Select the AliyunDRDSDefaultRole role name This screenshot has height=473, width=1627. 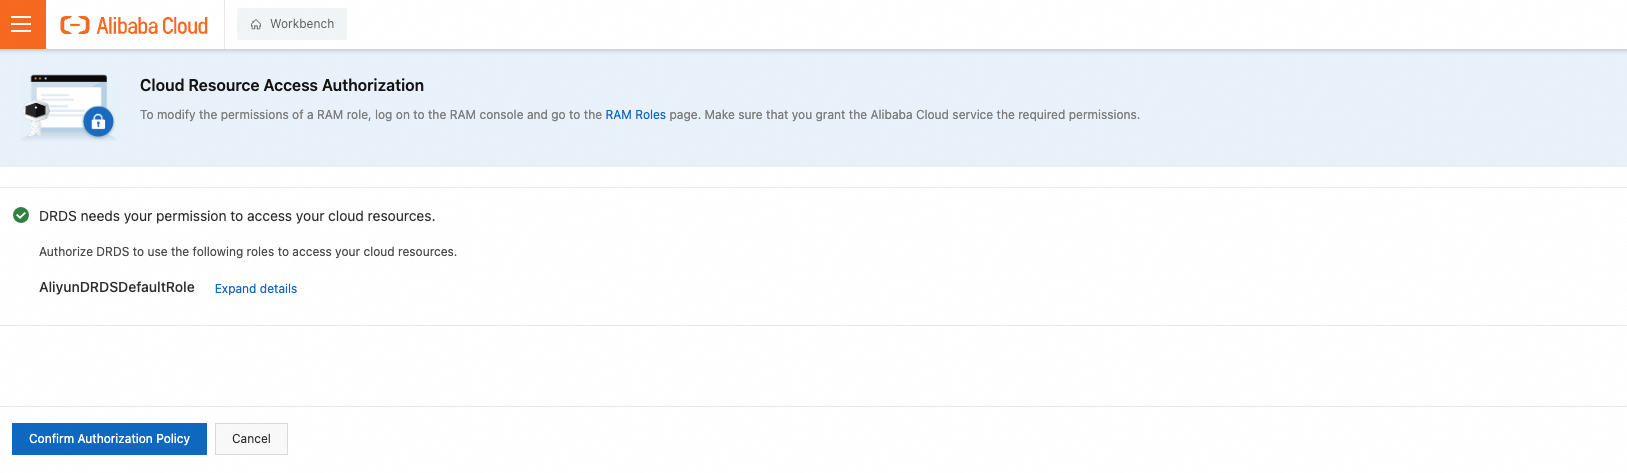click(x=117, y=287)
